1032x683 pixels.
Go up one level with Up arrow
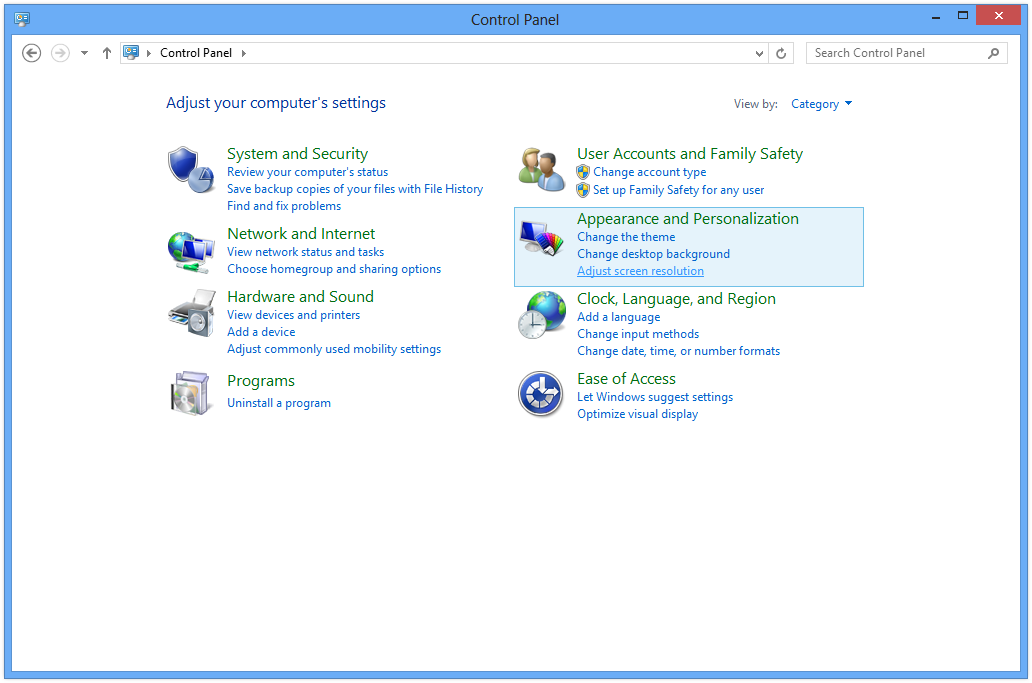coord(107,53)
